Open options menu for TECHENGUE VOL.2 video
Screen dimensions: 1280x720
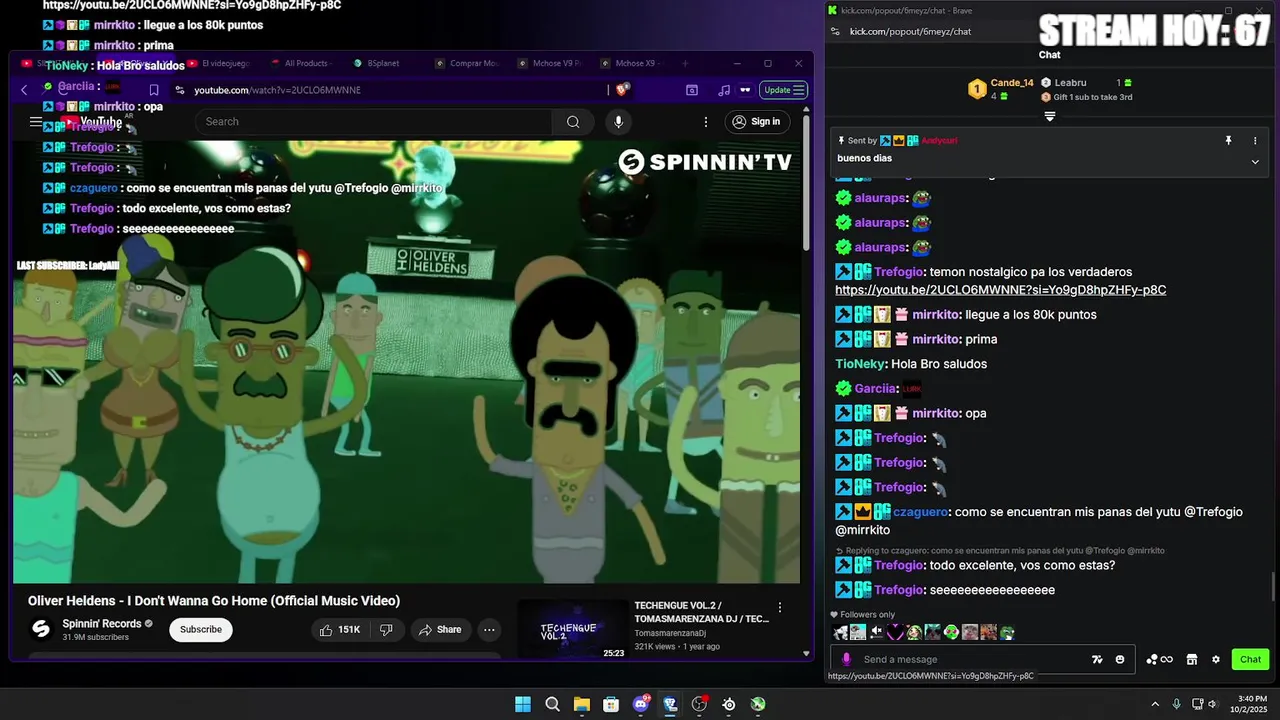(x=780, y=607)
